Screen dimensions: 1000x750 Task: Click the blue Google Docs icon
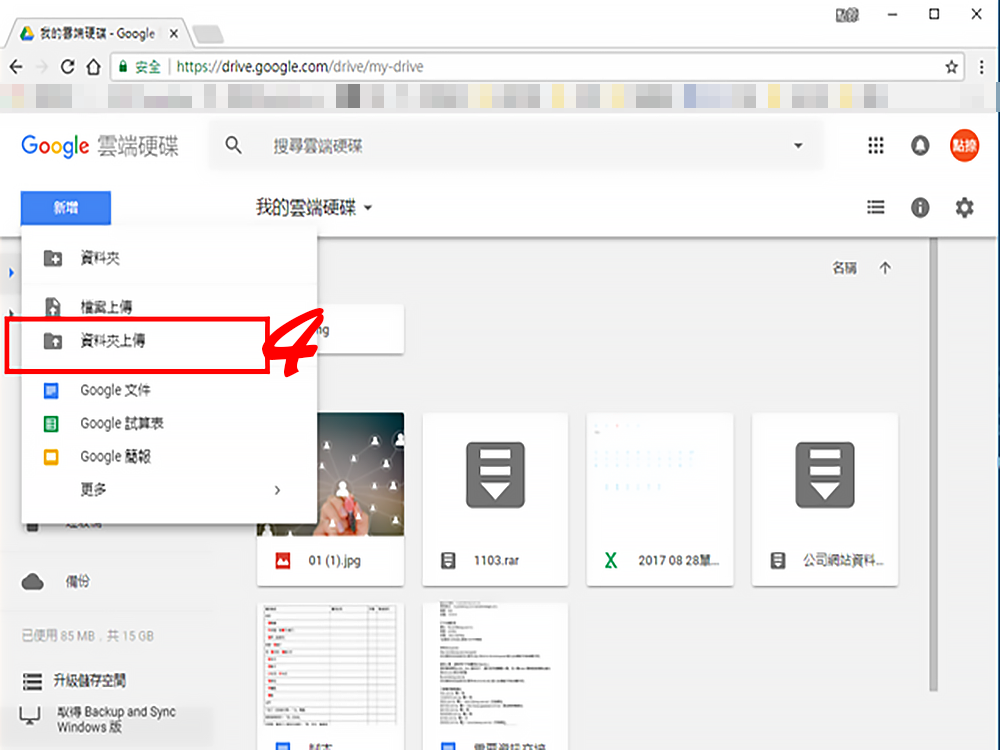pyautogui.click(x=51, y=390)
